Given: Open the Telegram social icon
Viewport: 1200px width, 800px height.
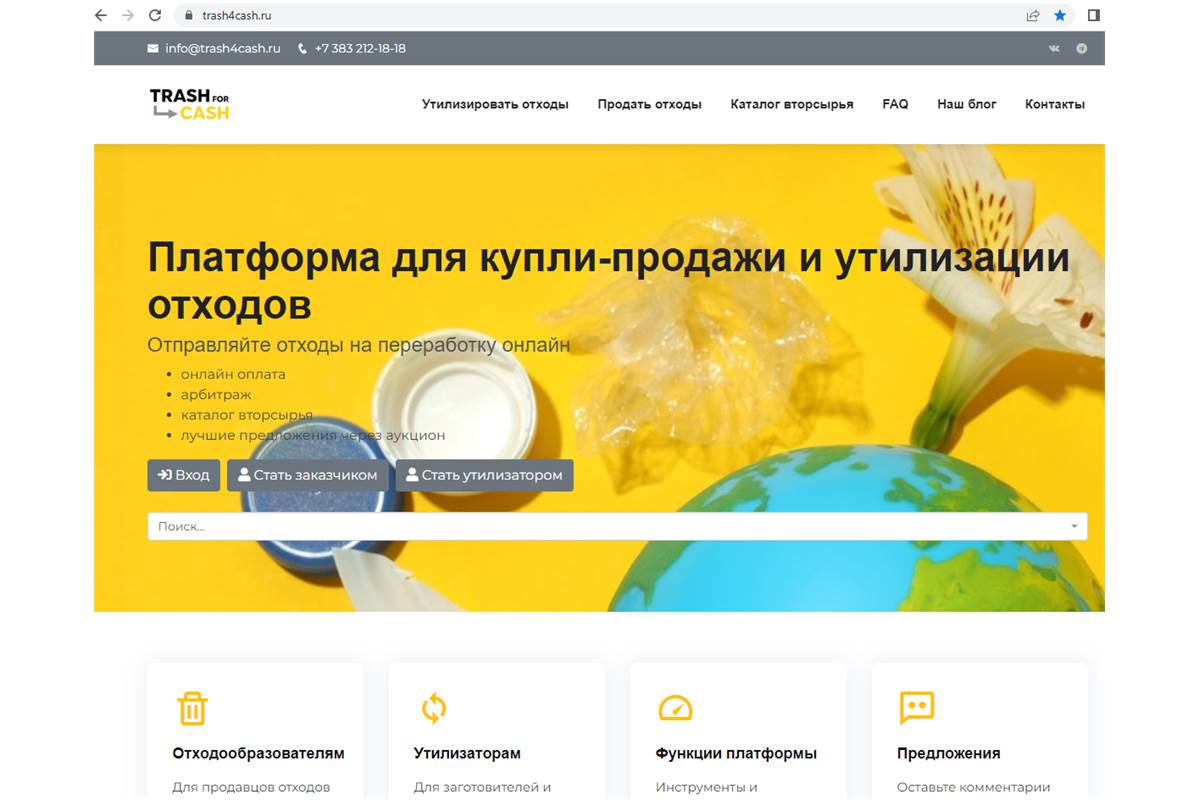Looking at the screenshot, I should click(1082, 48).
